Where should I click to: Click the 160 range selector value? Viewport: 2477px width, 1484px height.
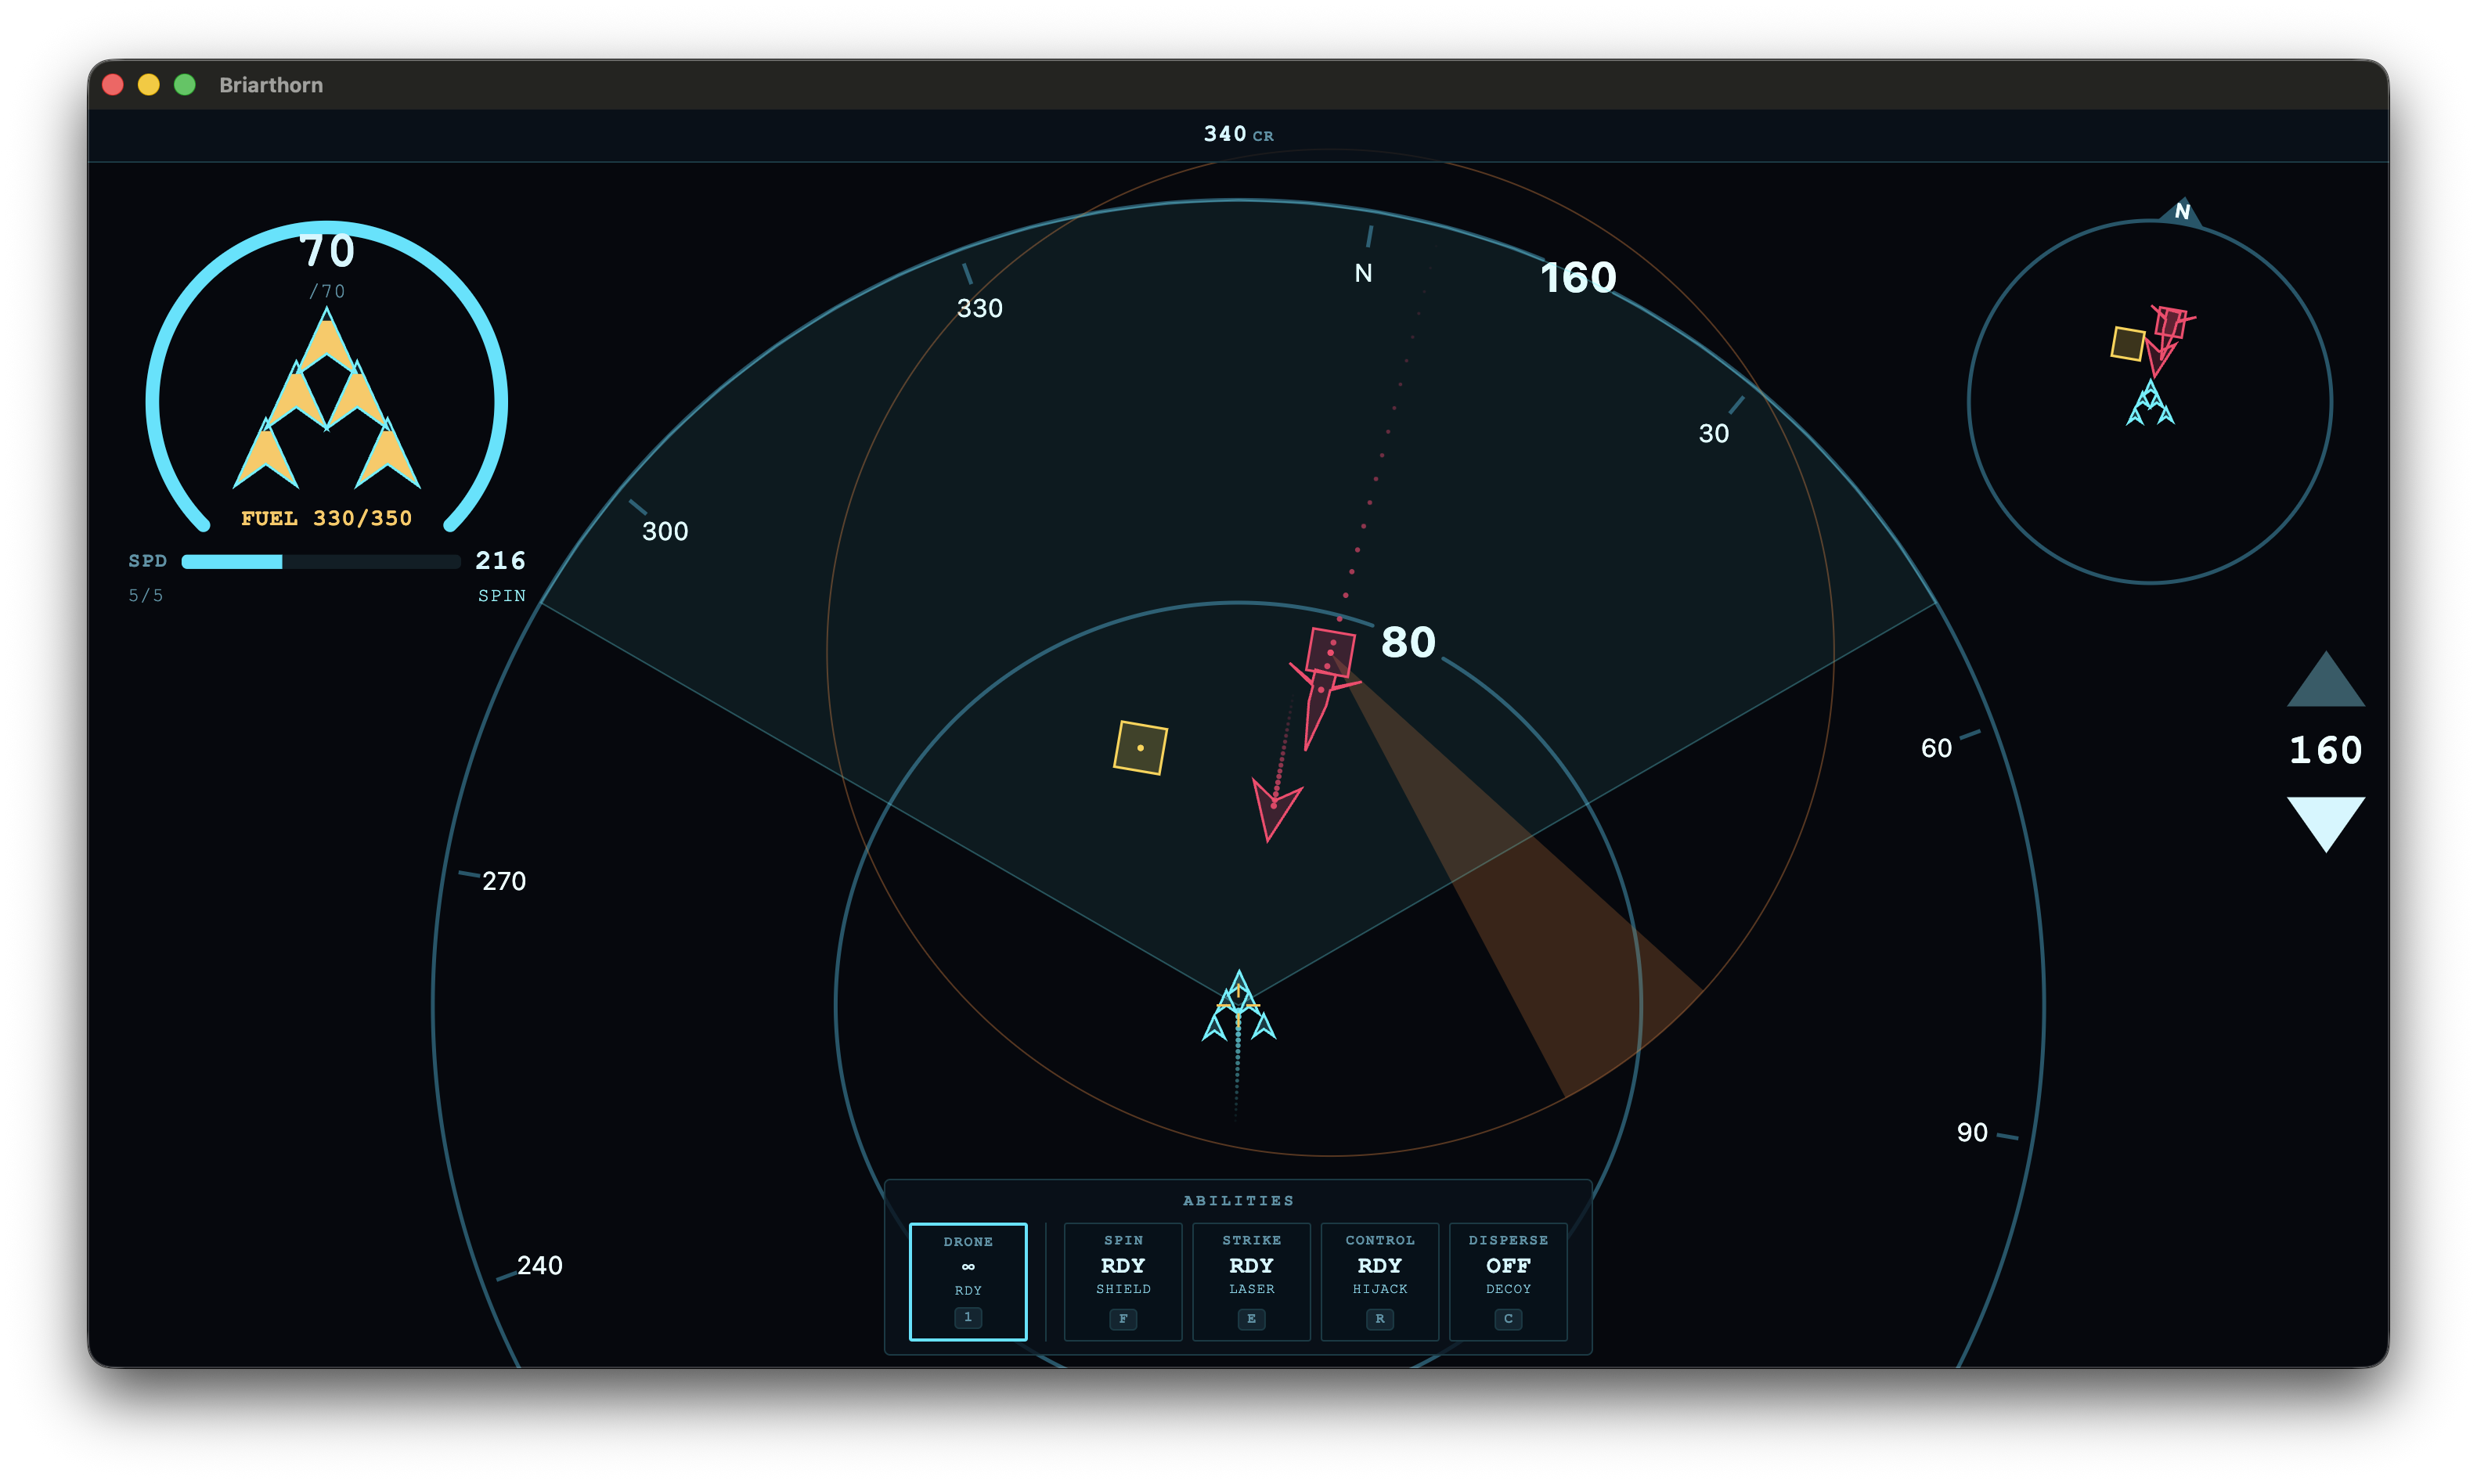point(2325,750)
